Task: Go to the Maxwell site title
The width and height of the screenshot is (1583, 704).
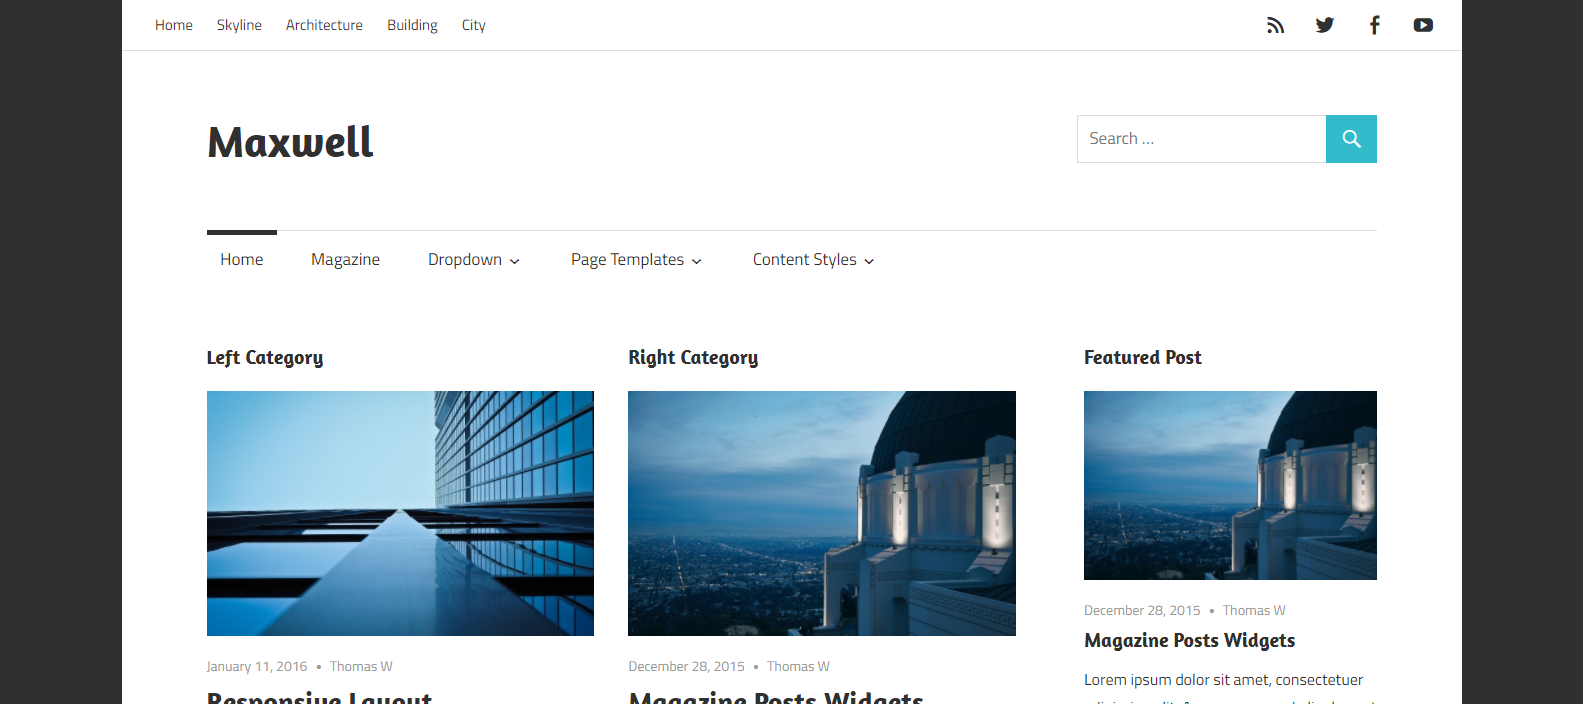Action: (x=290, y=142)
